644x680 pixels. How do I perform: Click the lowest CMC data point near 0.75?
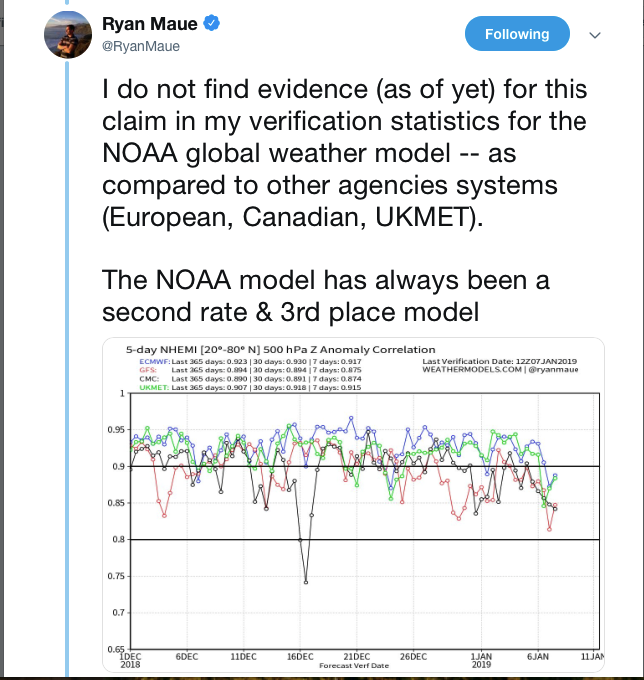click(x=306, y=582)
